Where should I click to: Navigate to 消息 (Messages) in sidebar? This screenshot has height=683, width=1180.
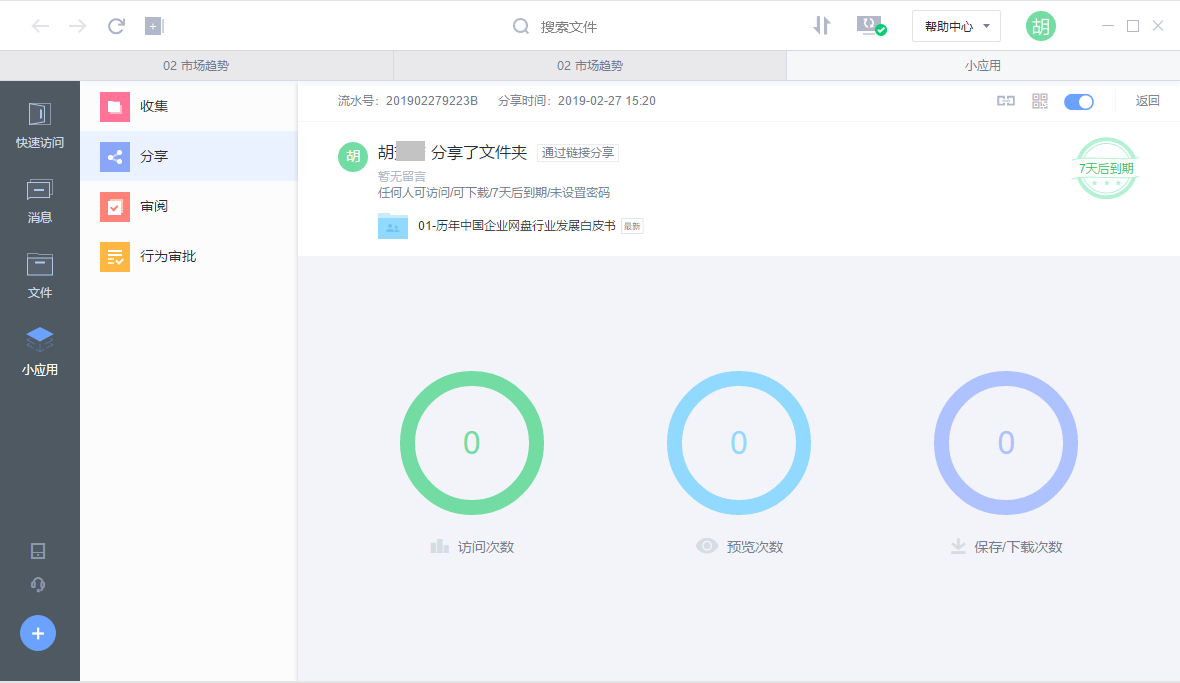tap(39, 199)
